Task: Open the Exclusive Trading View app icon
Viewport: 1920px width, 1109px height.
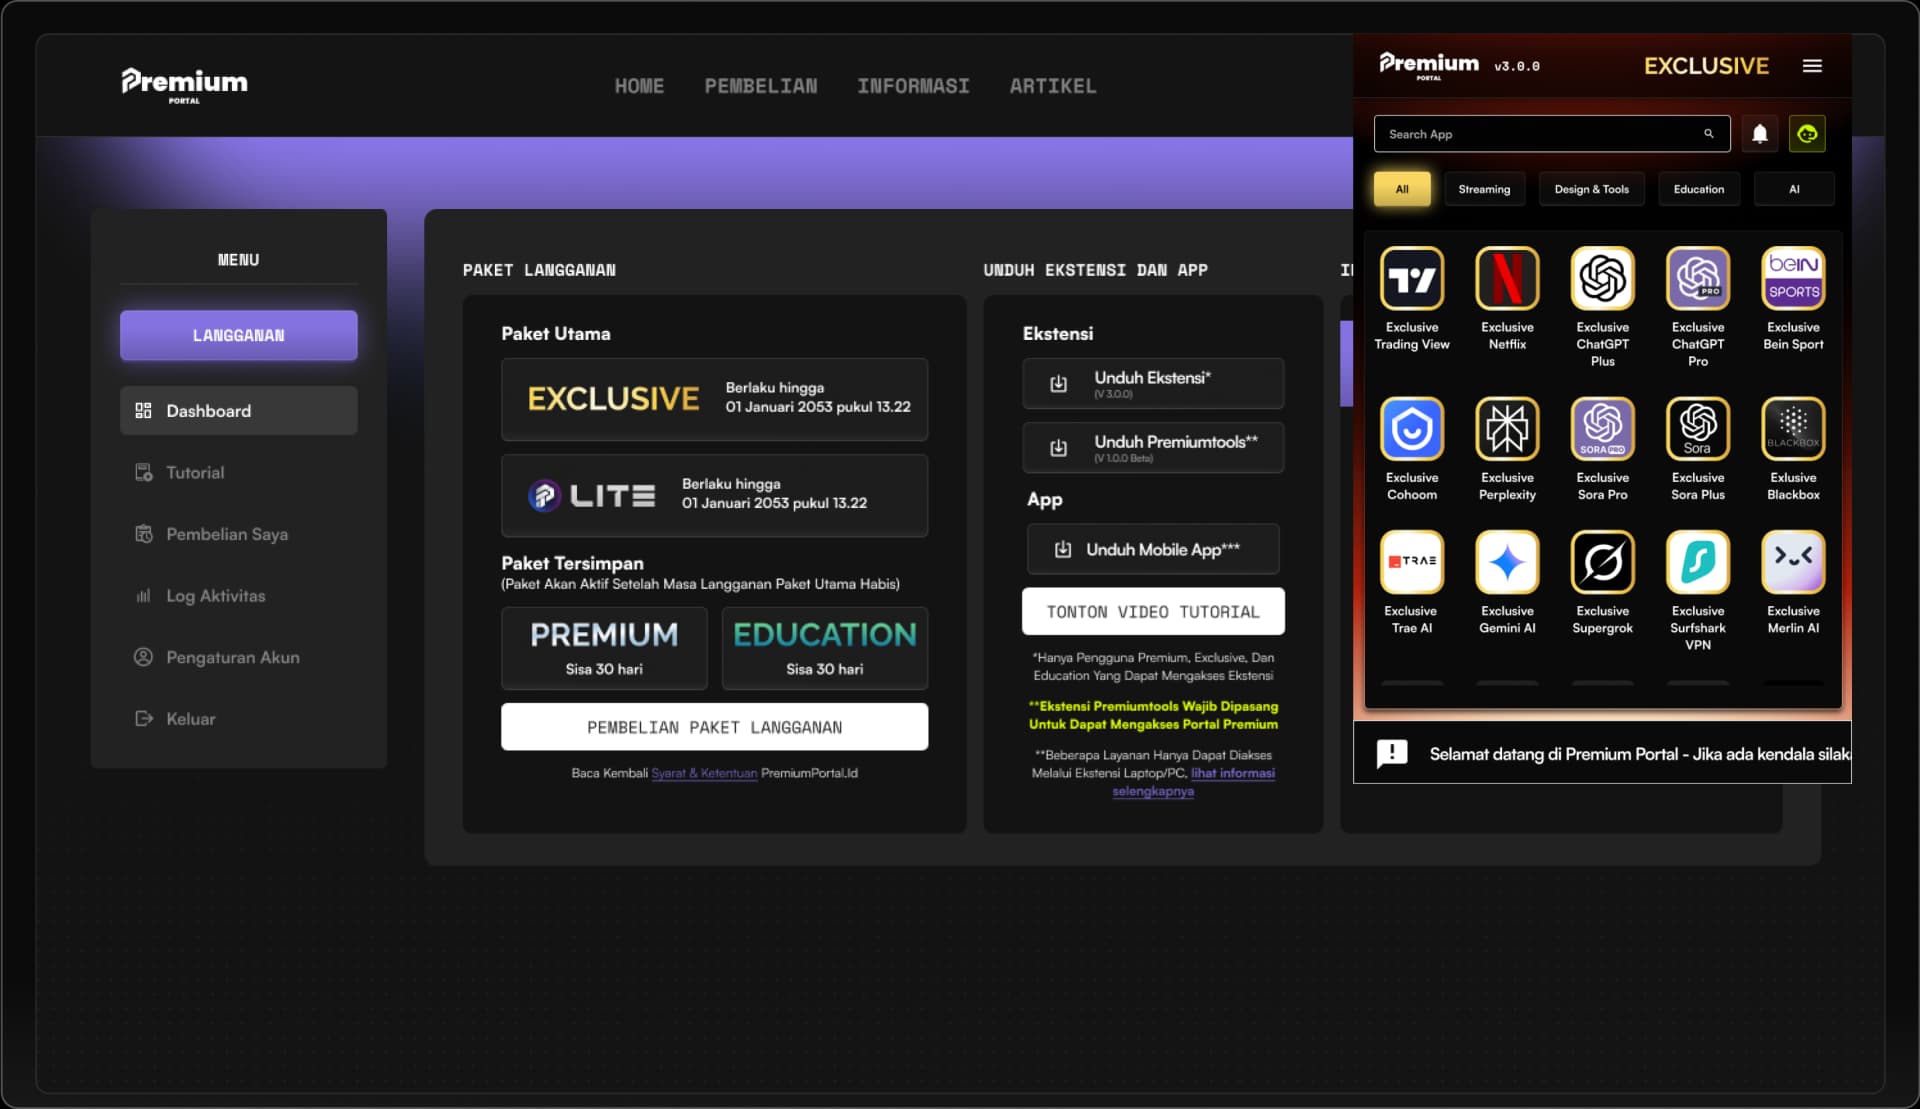Action: 1411,279
